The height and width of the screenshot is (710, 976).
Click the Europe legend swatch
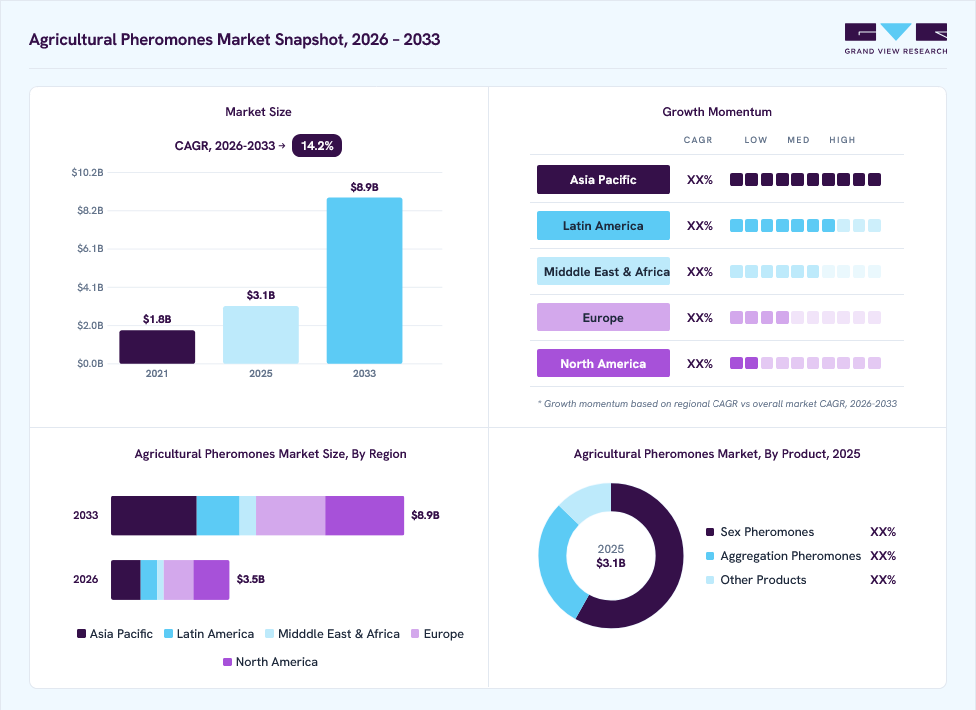415,633
